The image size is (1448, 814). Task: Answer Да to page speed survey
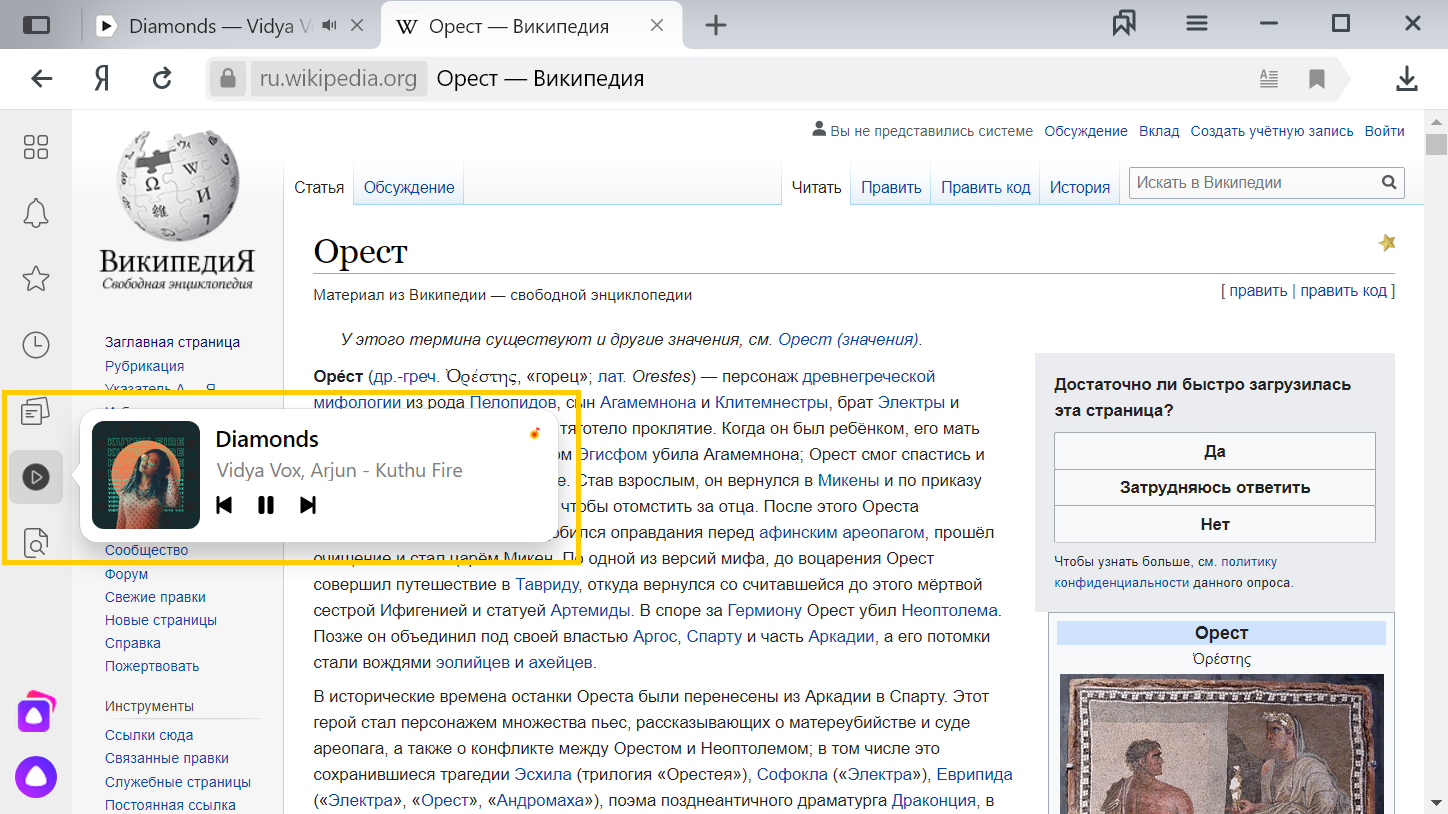click(1214, 451)
